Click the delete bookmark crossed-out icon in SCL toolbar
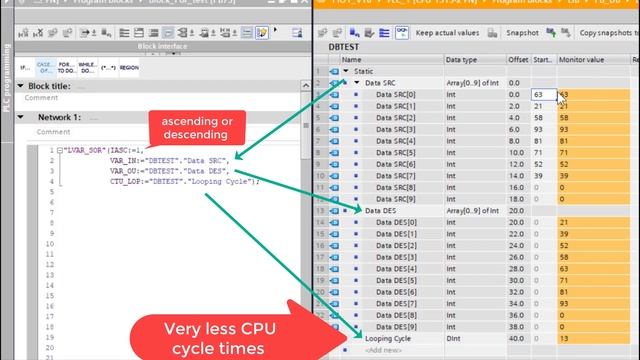Viewport: 640px width, 360px height. pos(38,33)
